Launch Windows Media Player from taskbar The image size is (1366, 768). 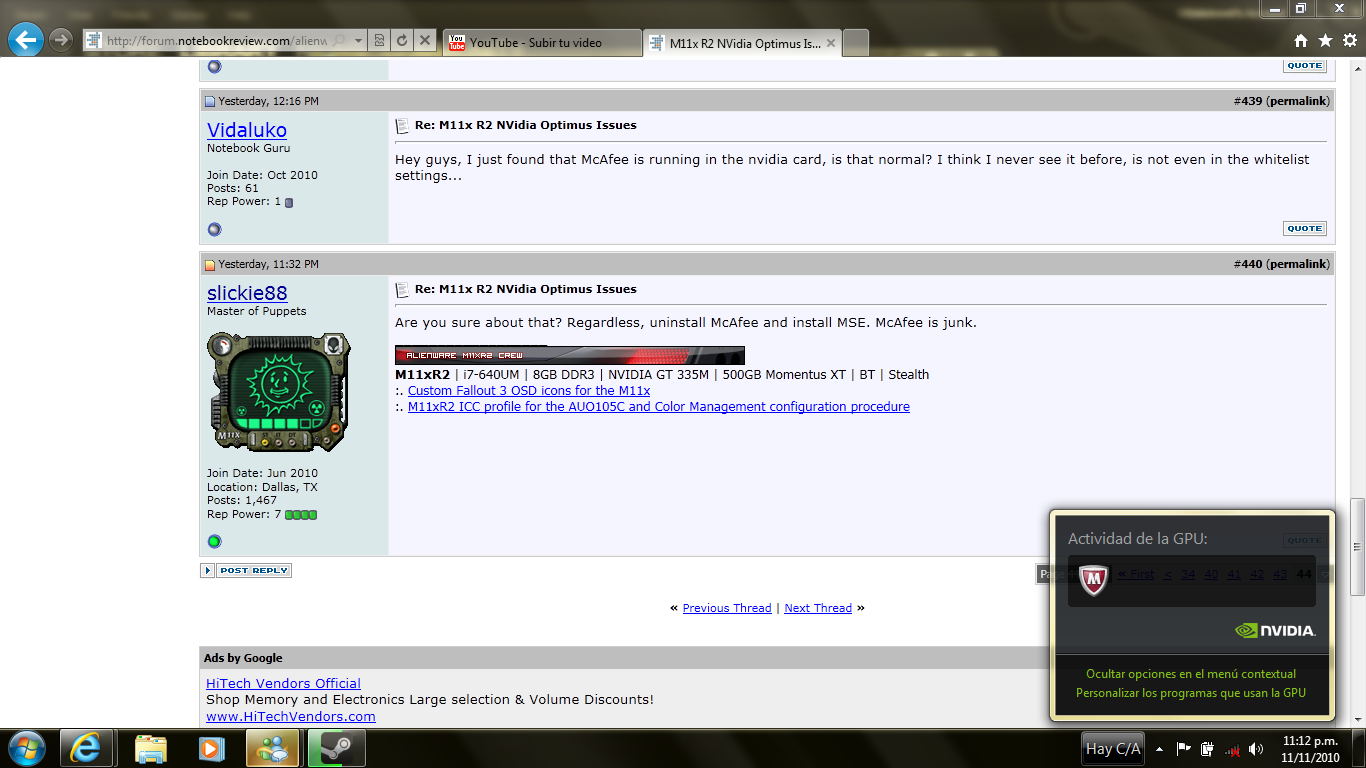[x=211, y=748]
